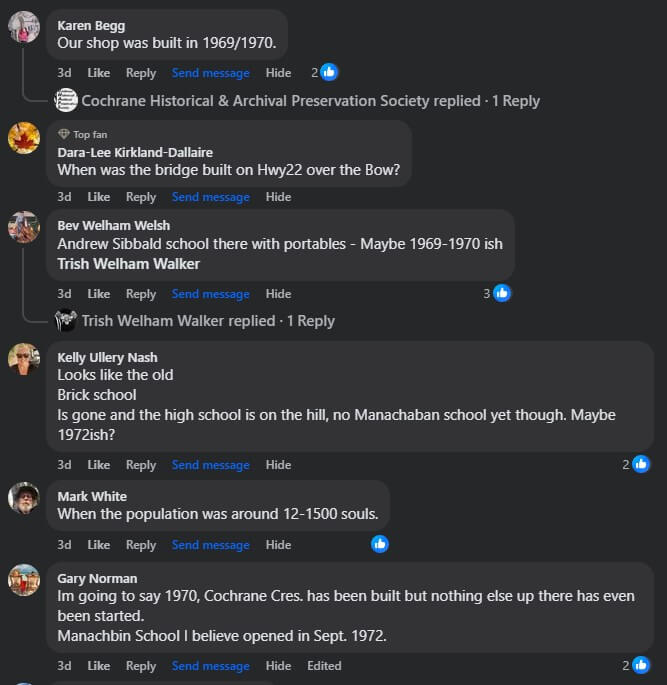Send message to Karen Begg
Screen dimensions: 667x685
click(210, 73)
